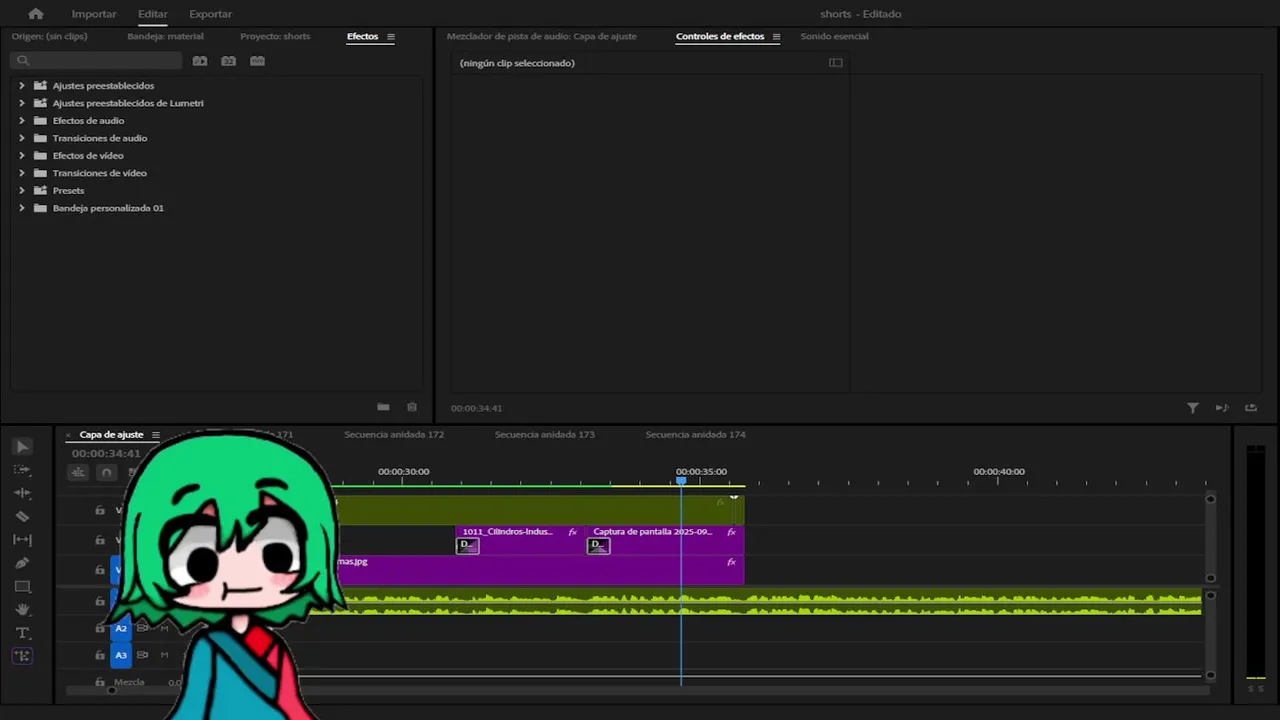
Task: Select the Track Select Forward tool
Action: (x=22, y=470)
